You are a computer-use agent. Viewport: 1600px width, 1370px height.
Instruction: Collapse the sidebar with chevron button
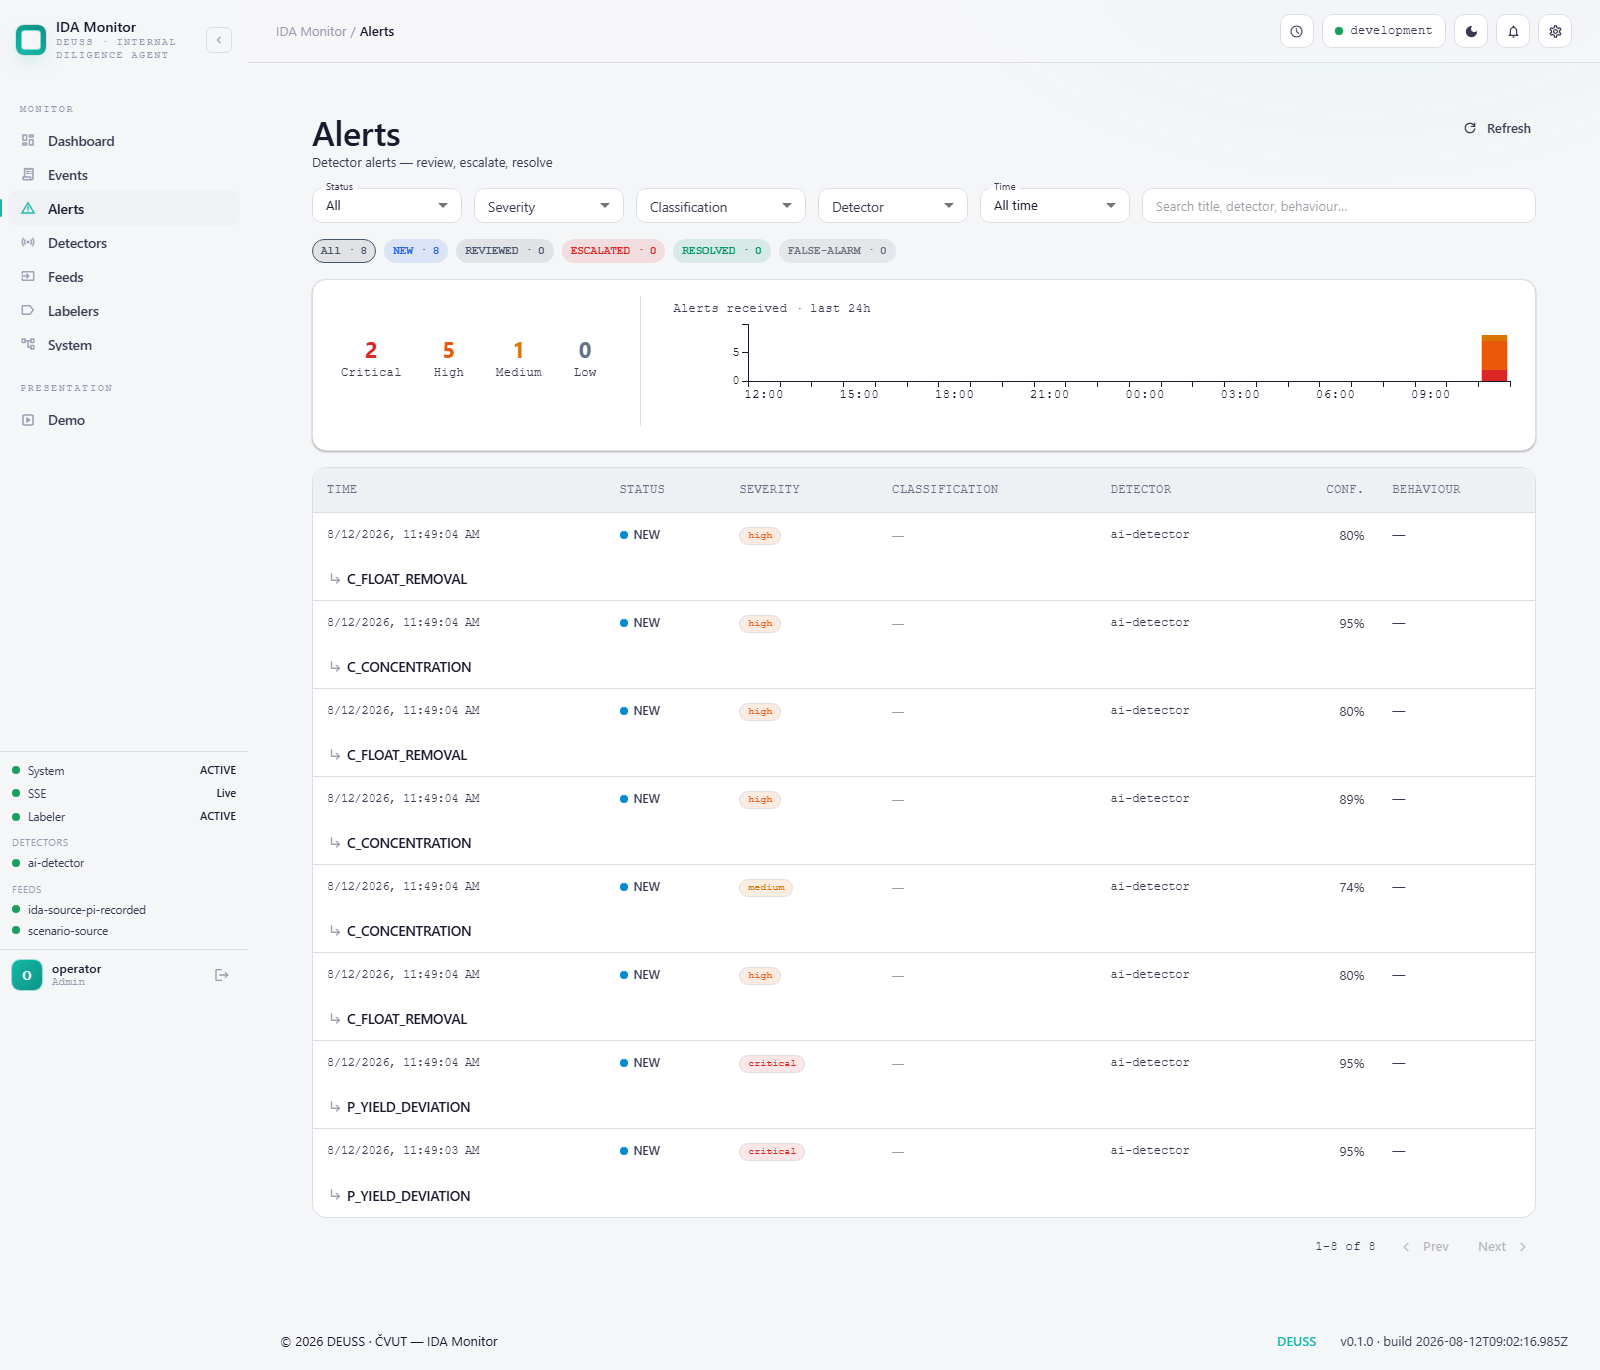coord(219,40)
